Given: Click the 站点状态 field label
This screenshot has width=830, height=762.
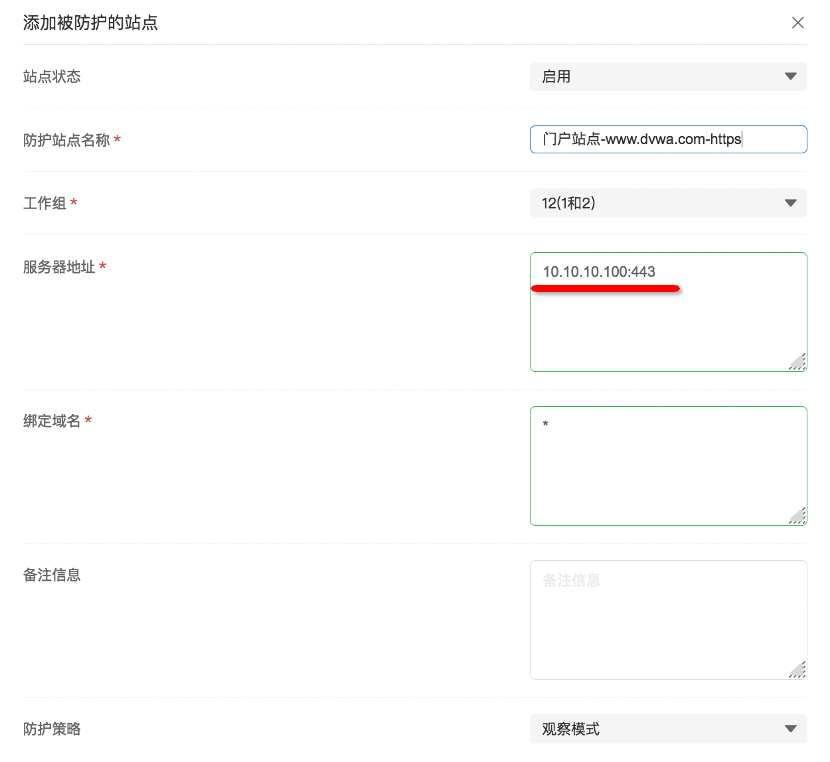Looking at the screenshot, I should pos(52,76).
